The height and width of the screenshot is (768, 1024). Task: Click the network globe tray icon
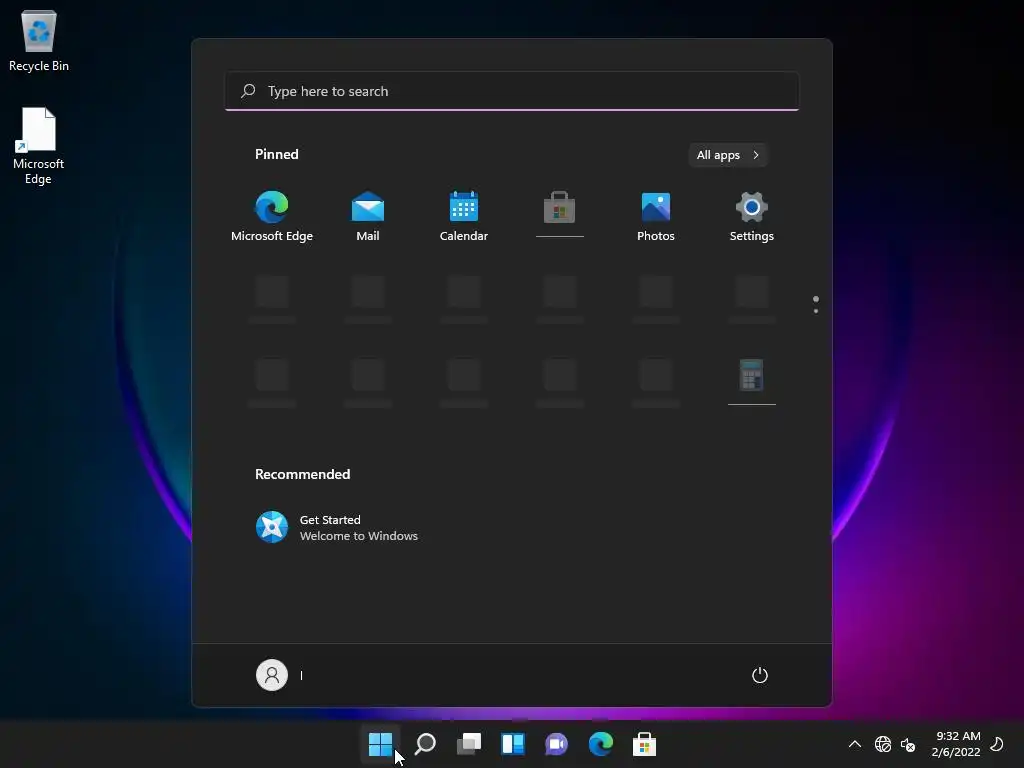tap(883, 744)
